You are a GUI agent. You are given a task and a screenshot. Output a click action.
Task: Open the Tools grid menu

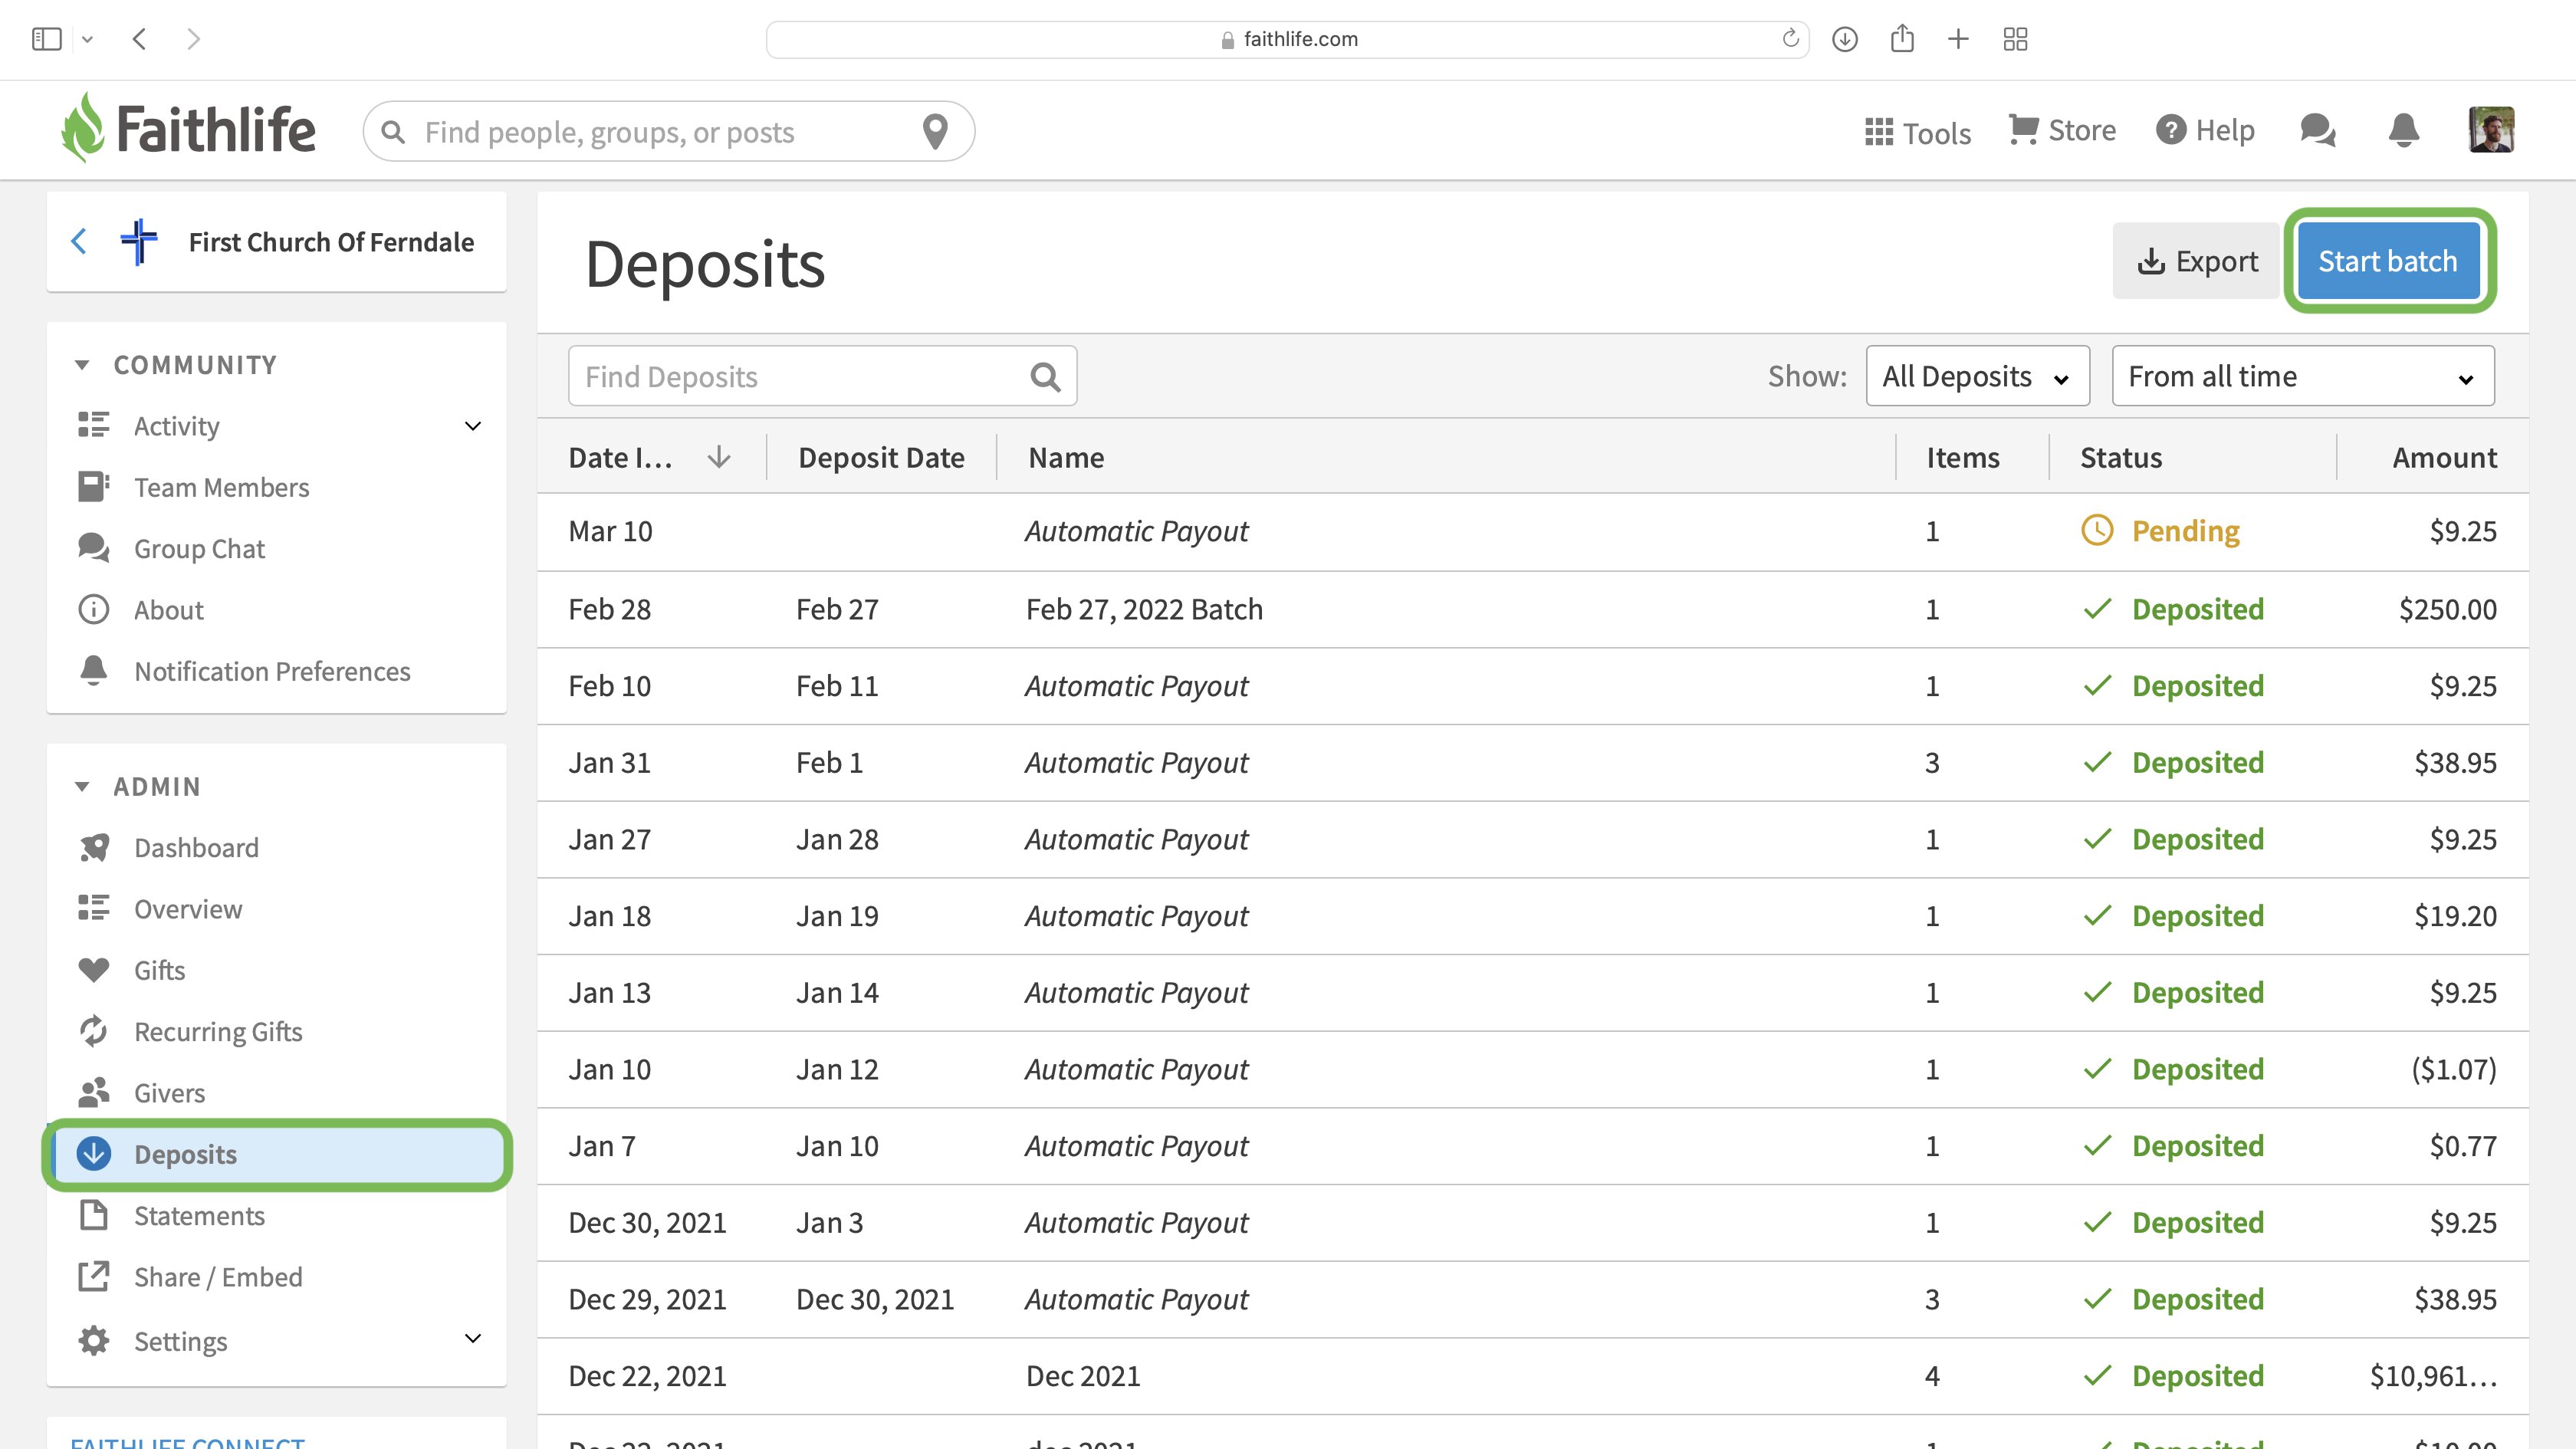(1917, 132)
